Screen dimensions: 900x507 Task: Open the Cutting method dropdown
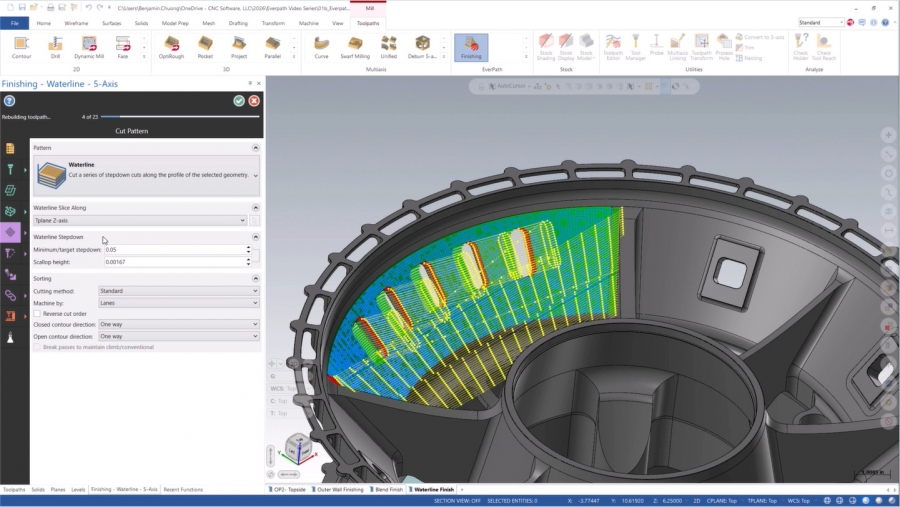[179, 291]
